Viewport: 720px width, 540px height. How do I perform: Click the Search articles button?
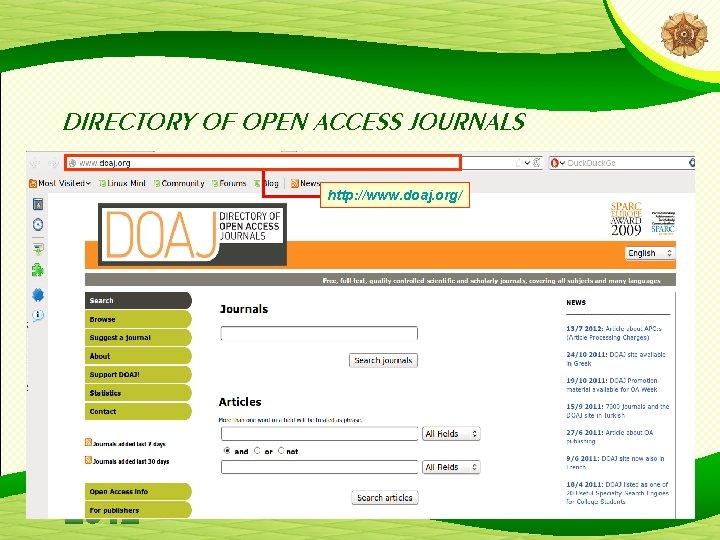point(385,498)
